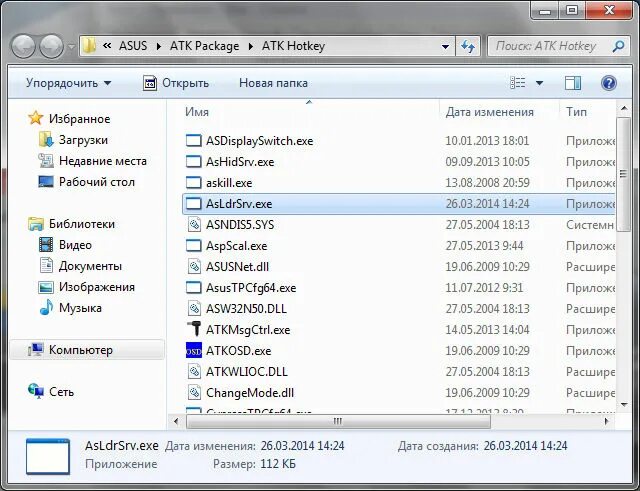
Task: Click Новая папка button
Action: coord(273,83)
